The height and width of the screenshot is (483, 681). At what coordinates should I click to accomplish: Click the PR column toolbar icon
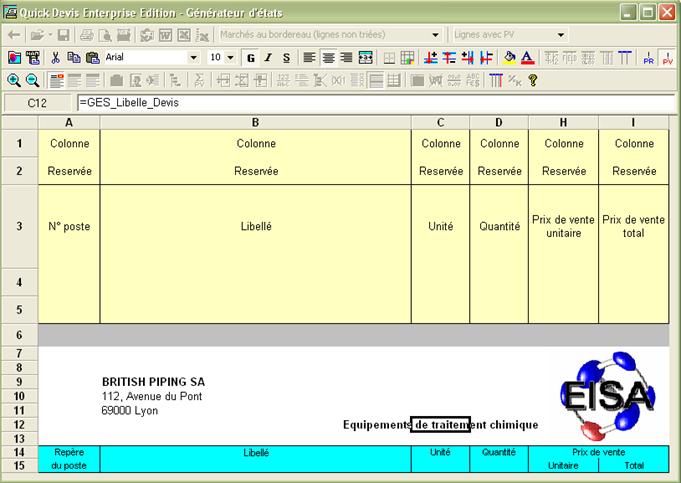pos(648,58)
